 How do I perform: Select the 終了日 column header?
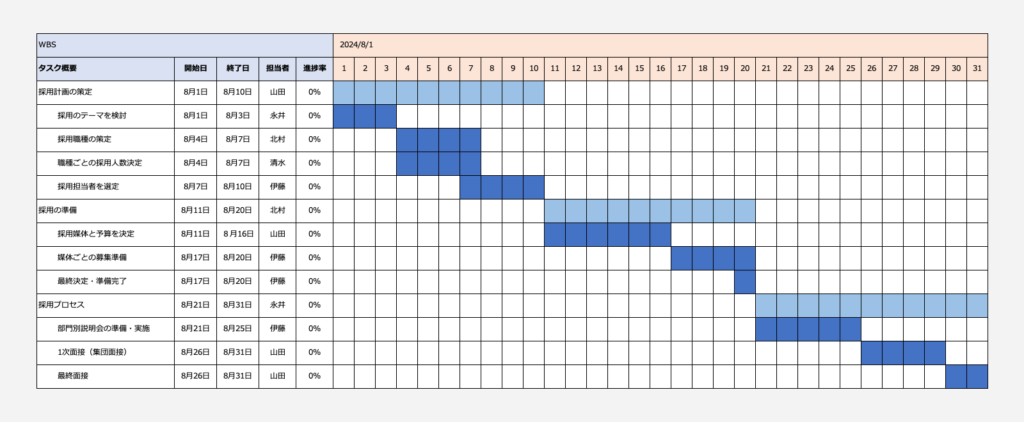238,69
